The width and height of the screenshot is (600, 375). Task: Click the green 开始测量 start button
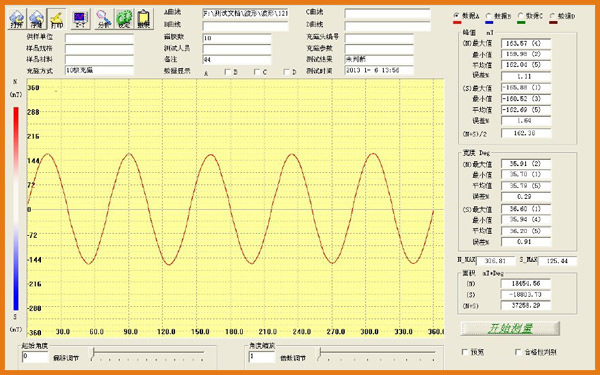(510, 328)
